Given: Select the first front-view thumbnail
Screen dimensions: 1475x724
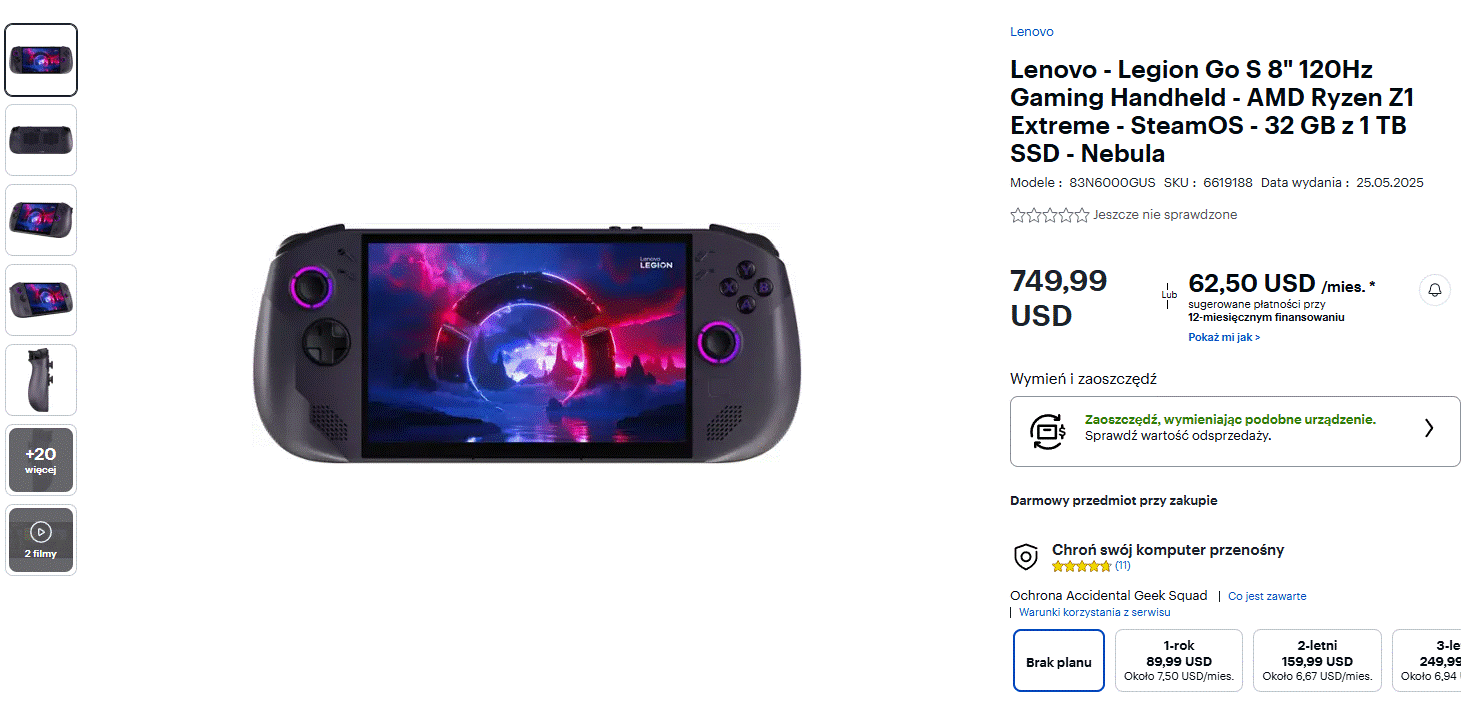Looking at the screenshot, I should (x=41, y=60).
